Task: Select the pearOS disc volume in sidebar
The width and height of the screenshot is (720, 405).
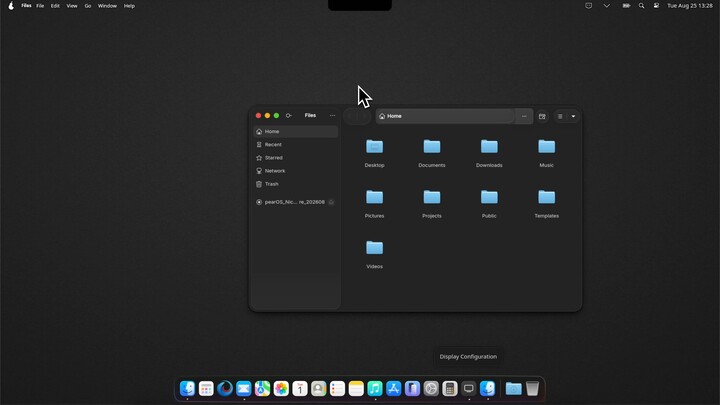Action: 290,202
